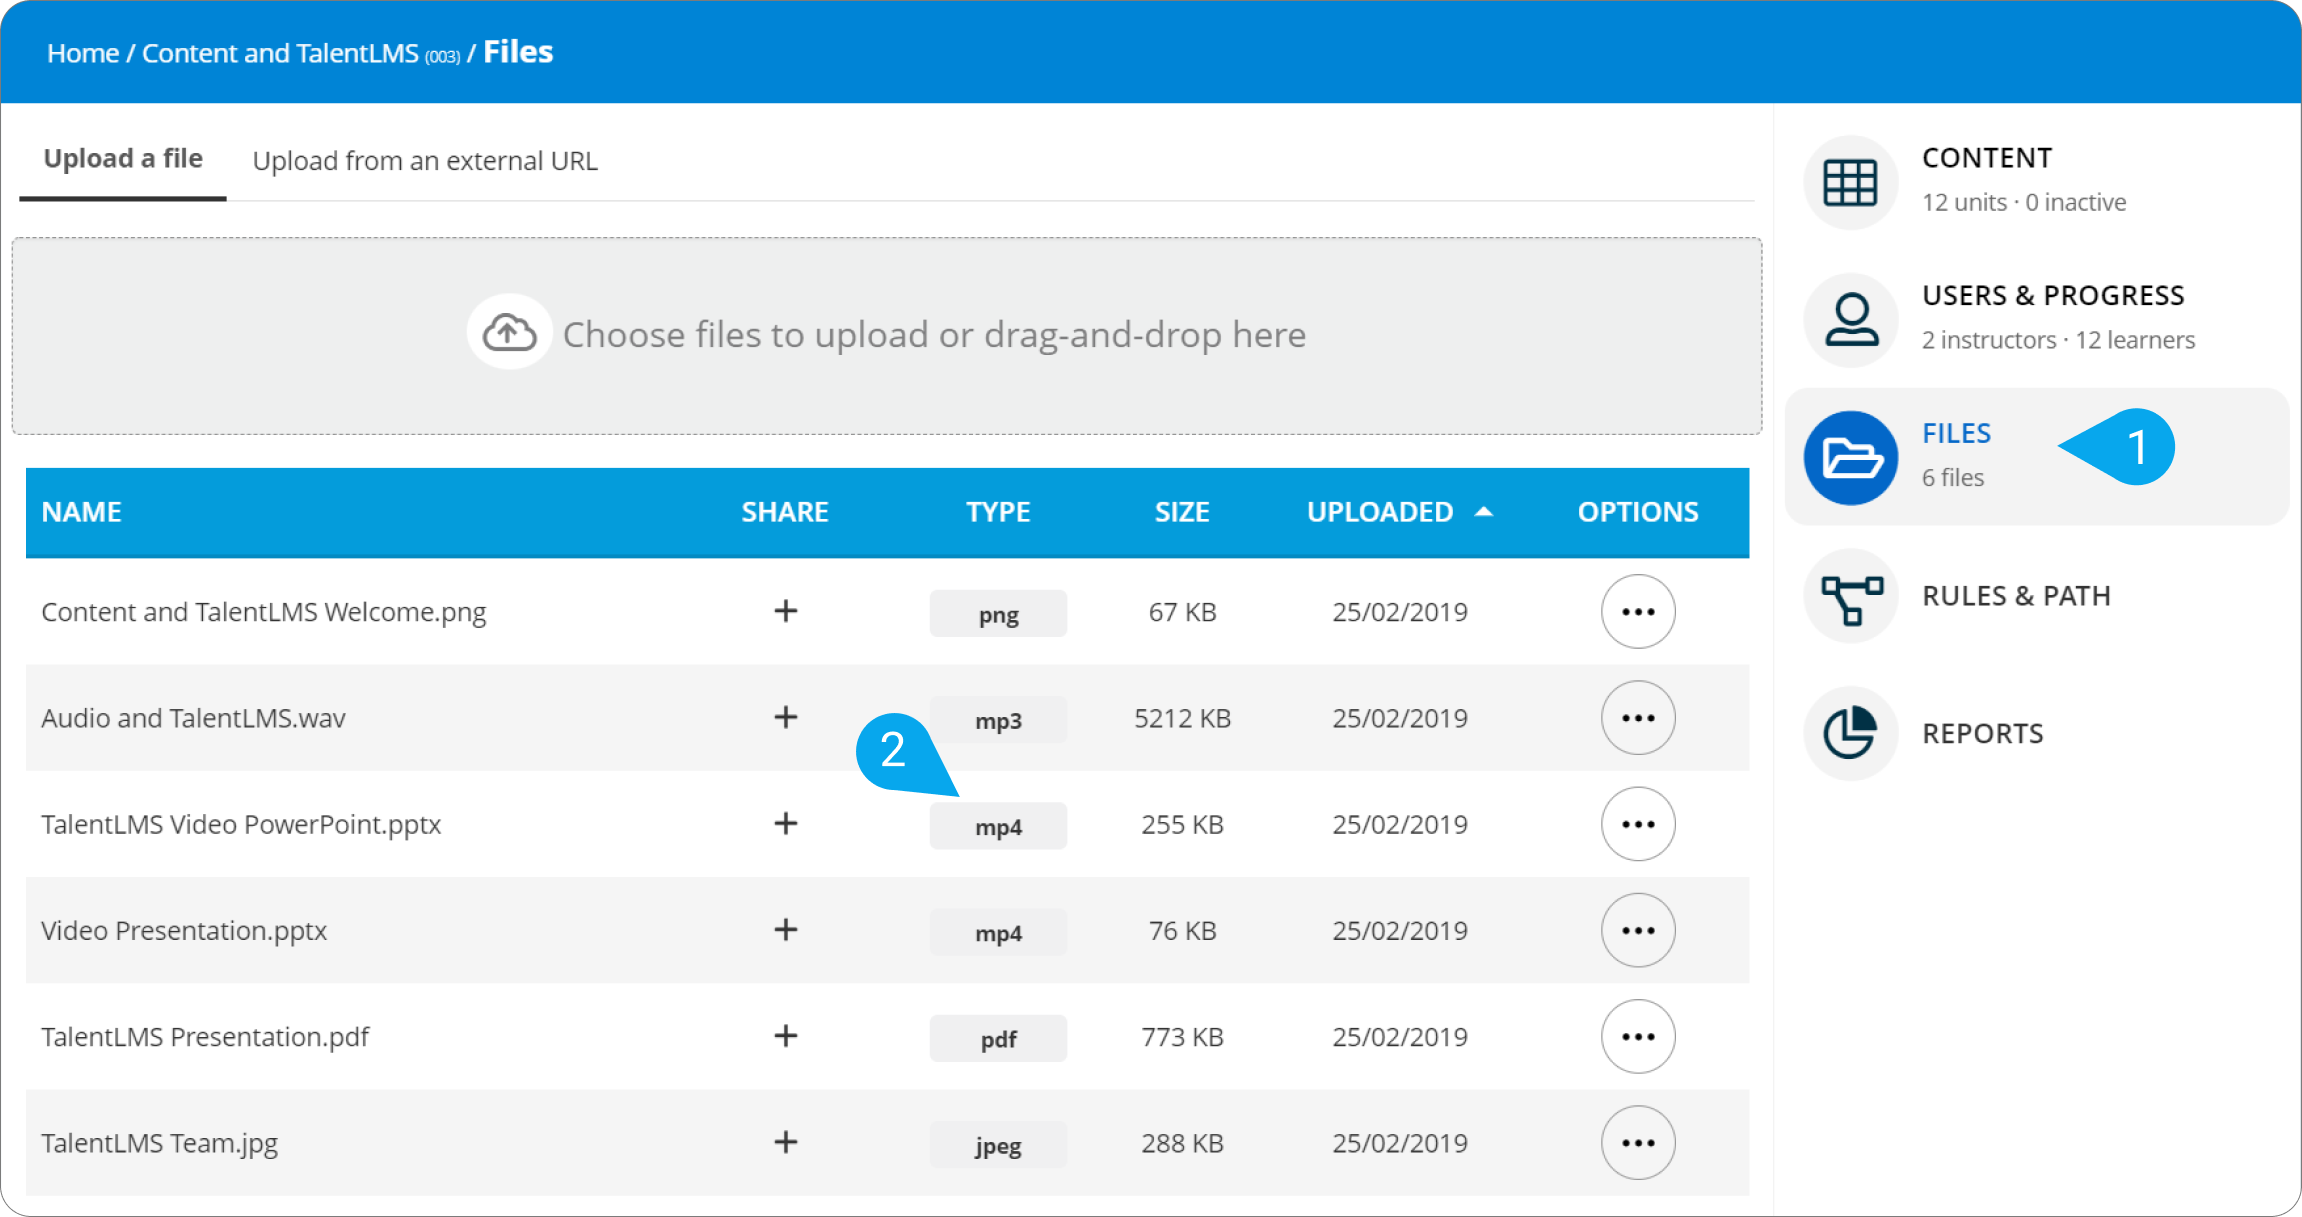
Task: Click the jpeg type badge
Action: [998, 1145]
